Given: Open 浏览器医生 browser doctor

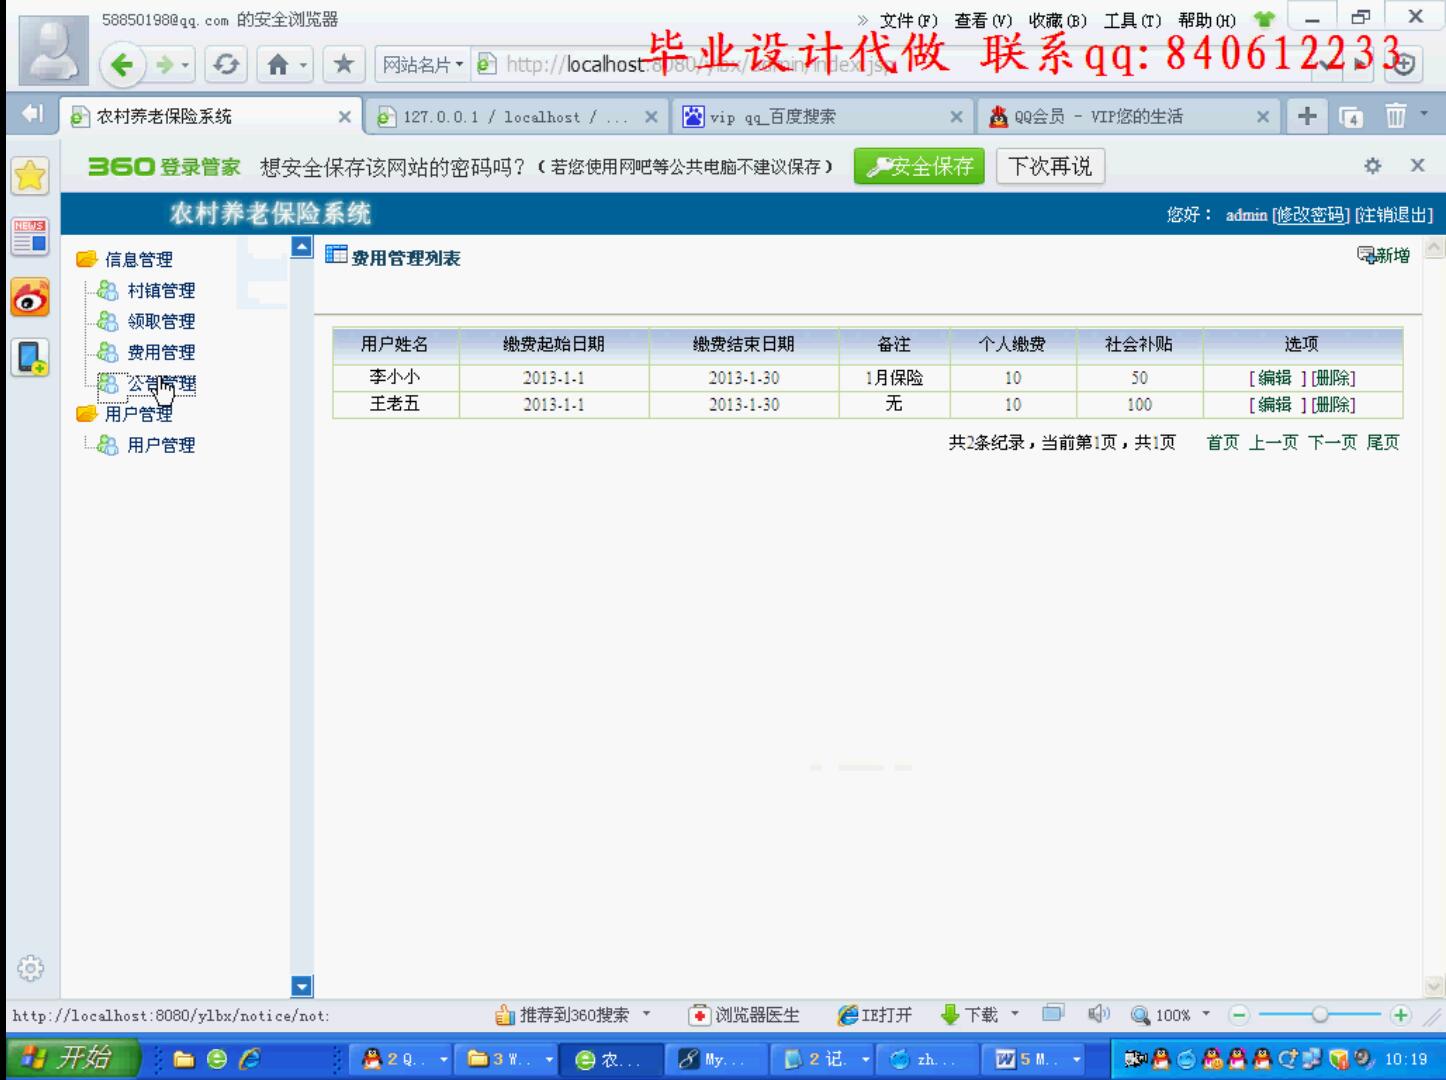Looking at the screenshot, I should coord(745,1015).
